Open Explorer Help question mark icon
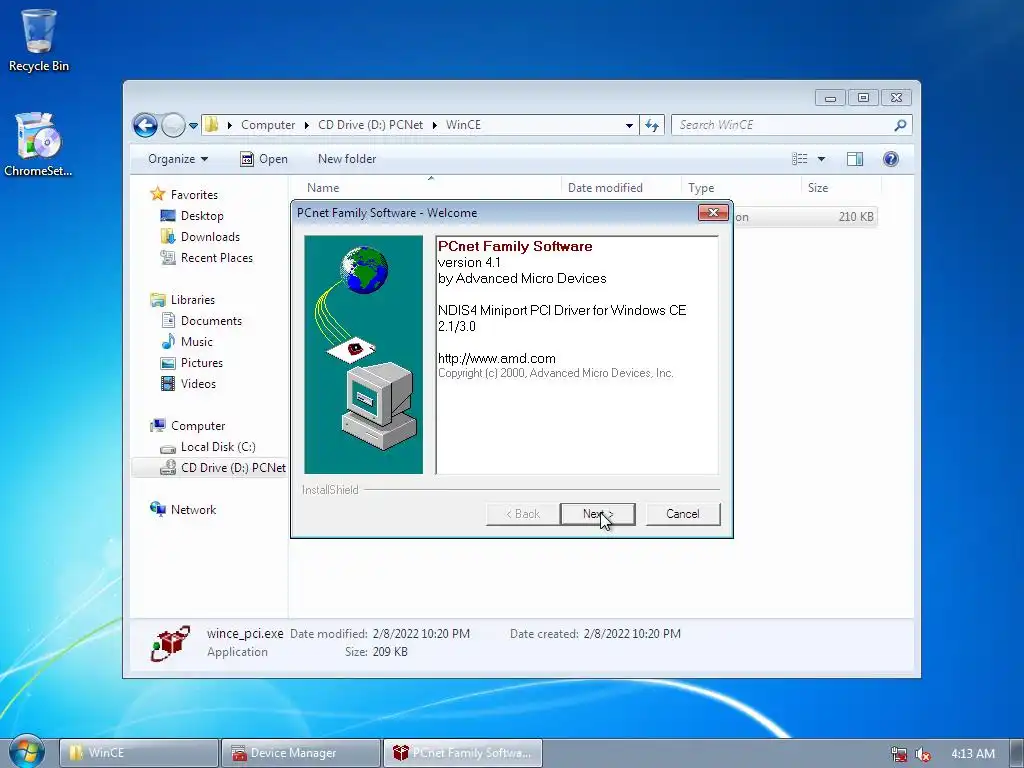This screenshot has width=1024, height=768. click(x=891, y=159)
